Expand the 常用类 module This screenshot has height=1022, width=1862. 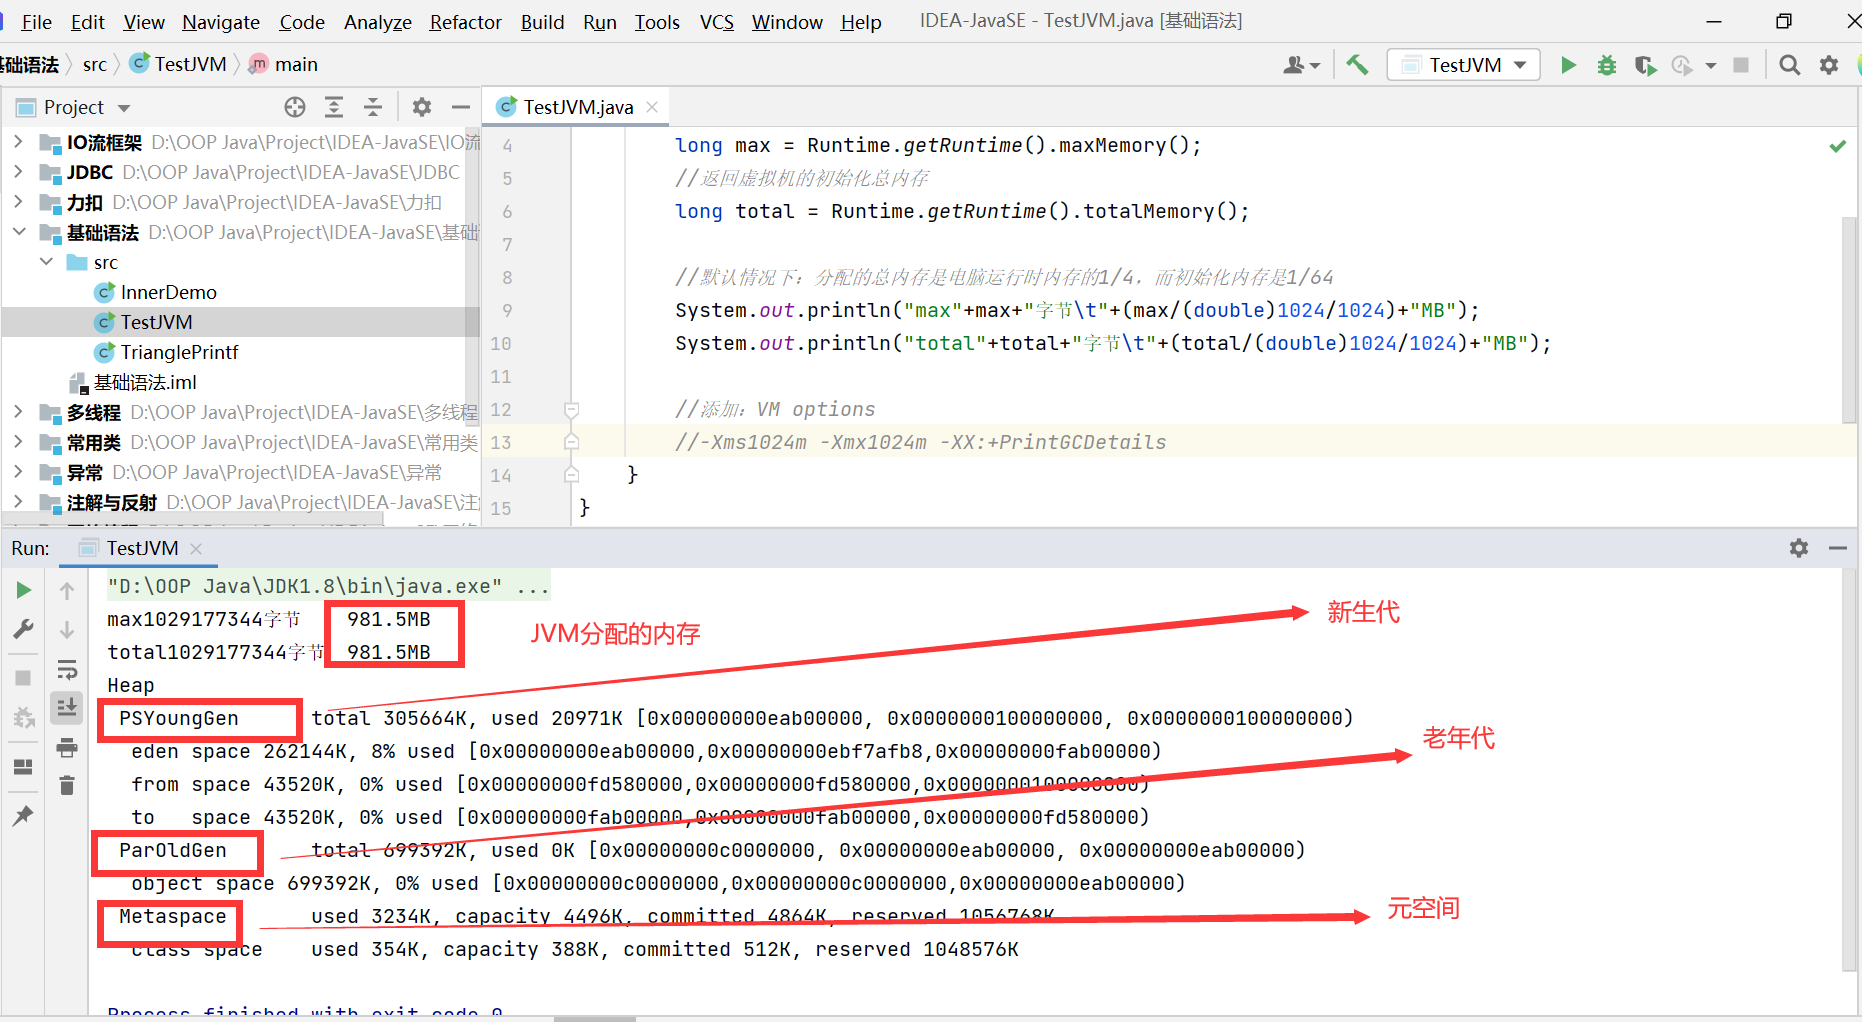click(18, 442)
